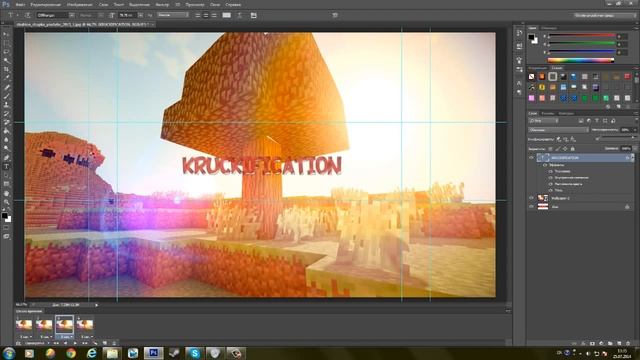Select the Brush tool
Screen dimensions: 640x360
coord(6,96)
